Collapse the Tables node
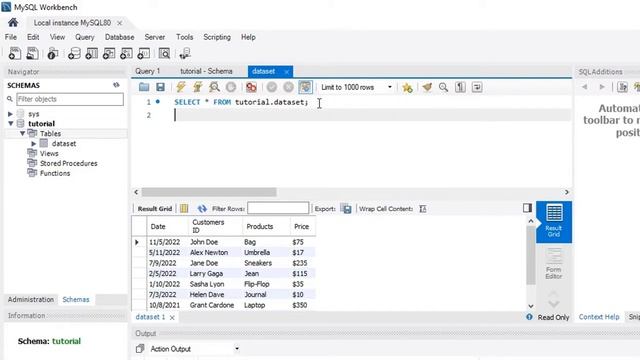This screenshot has height=360, width=640. (22, 133)
